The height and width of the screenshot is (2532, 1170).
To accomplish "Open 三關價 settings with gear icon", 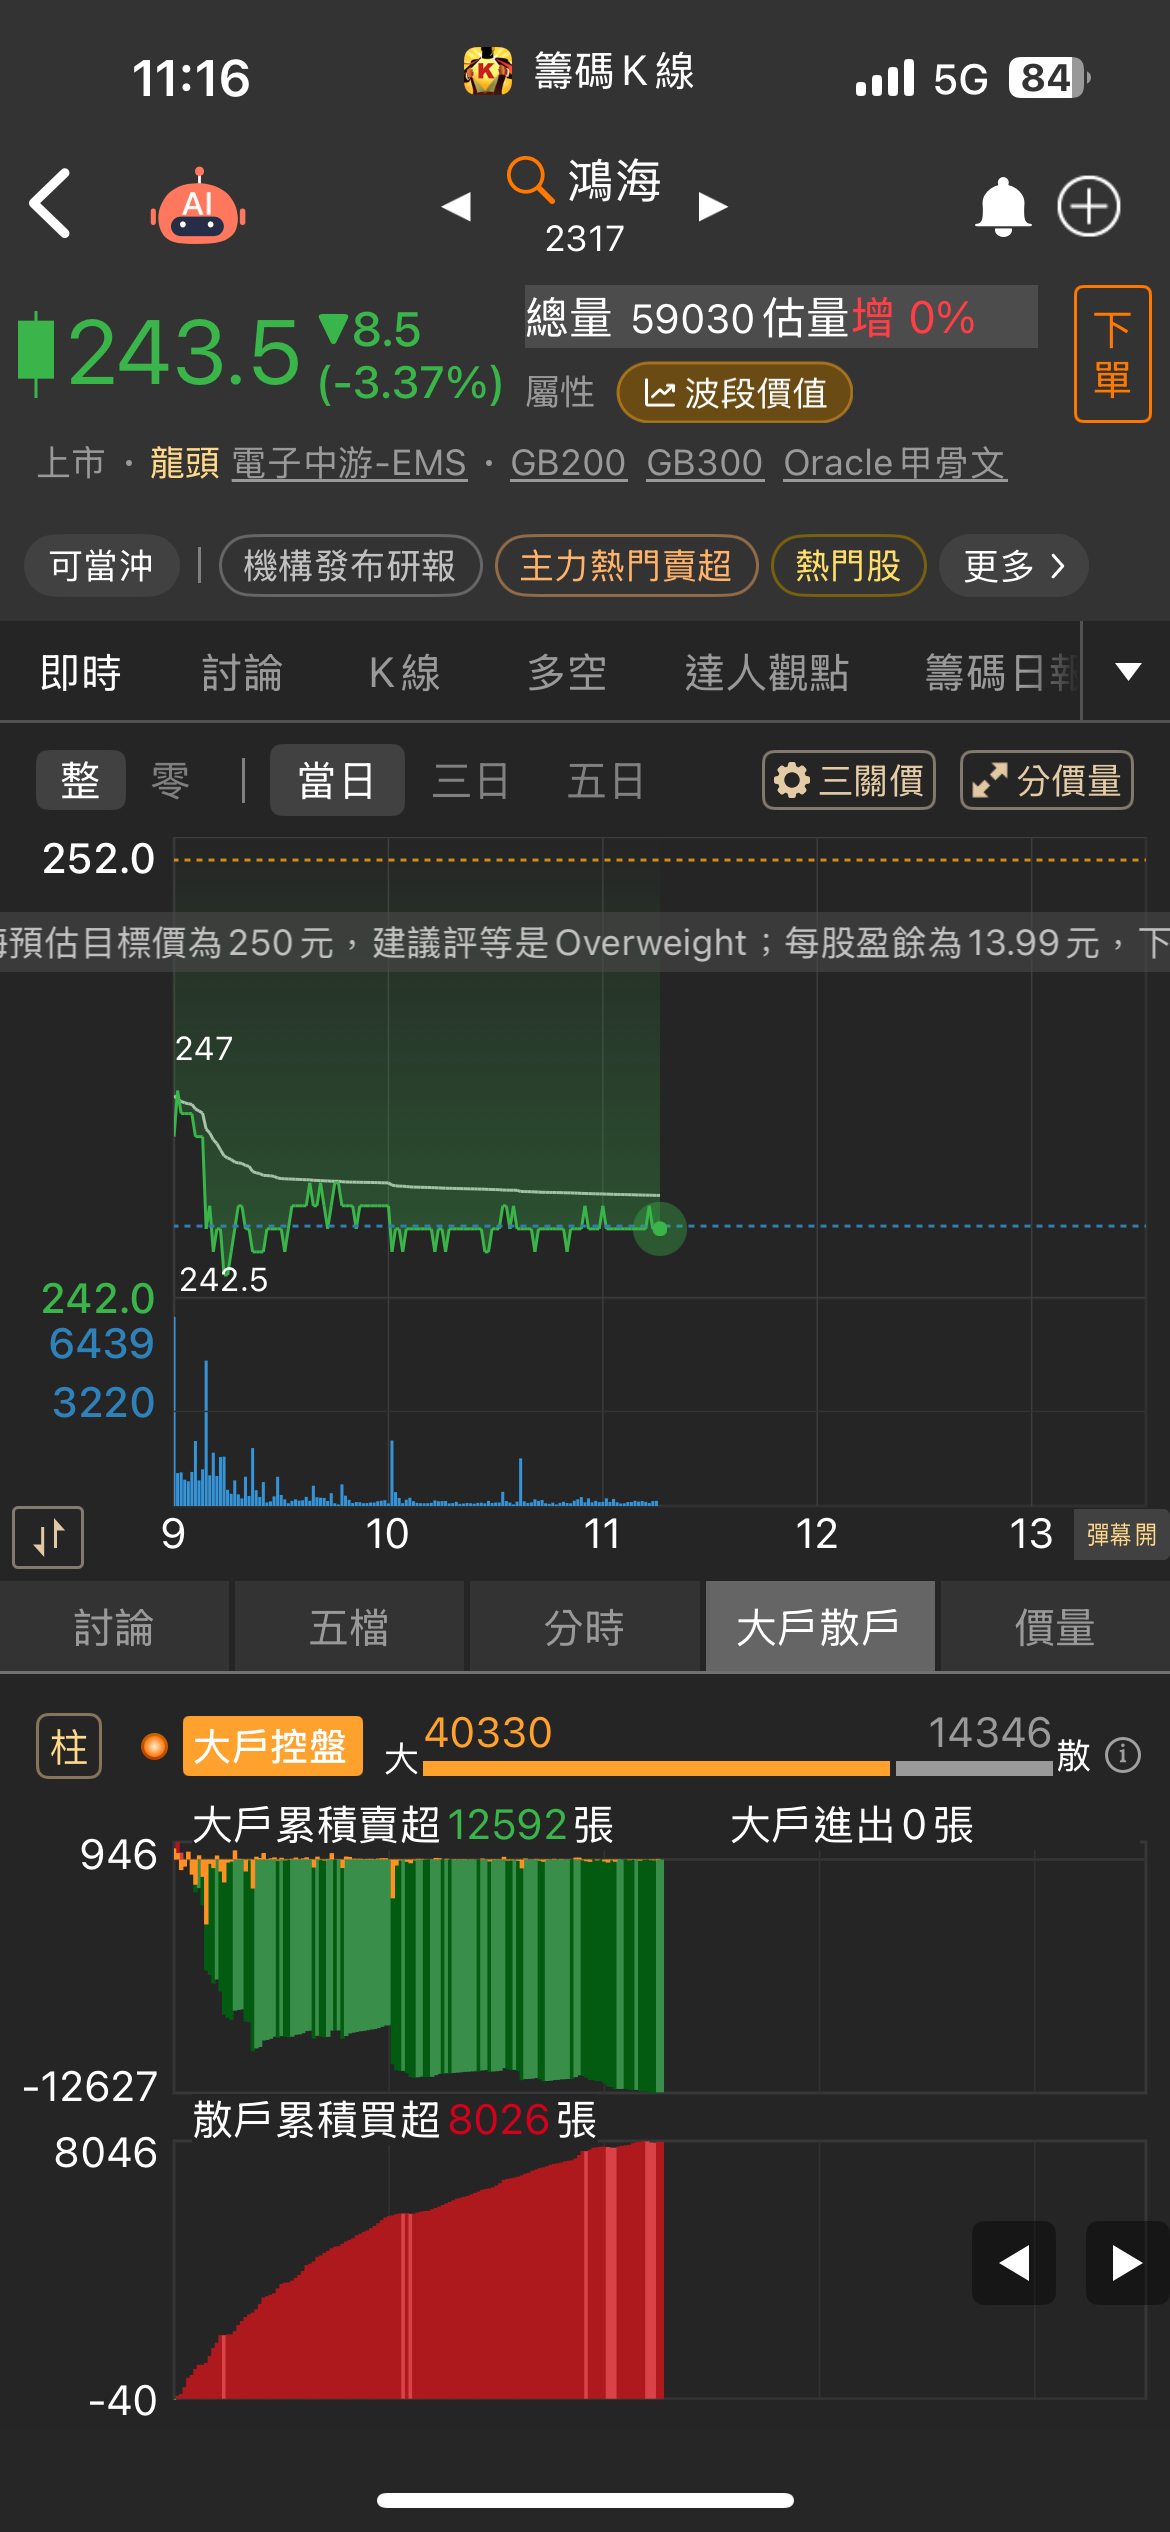I will coord(849,780).
